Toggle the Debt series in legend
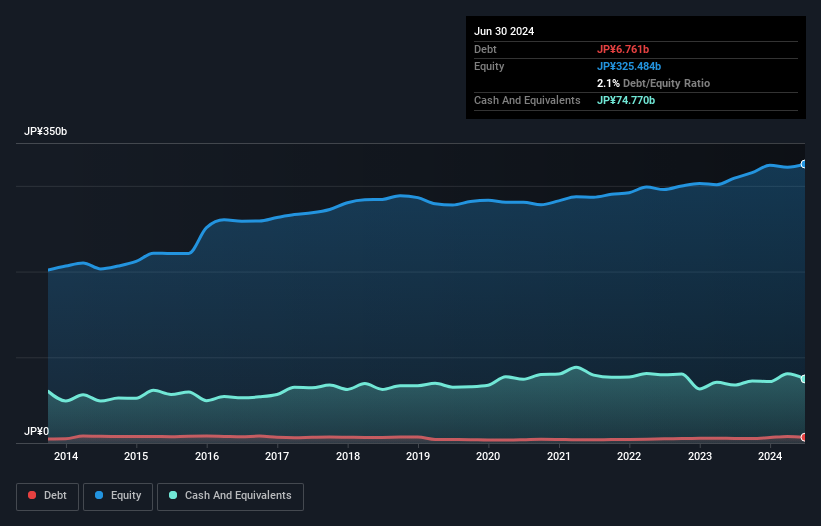This screenshot has width=821, height=526. (47, 495)
